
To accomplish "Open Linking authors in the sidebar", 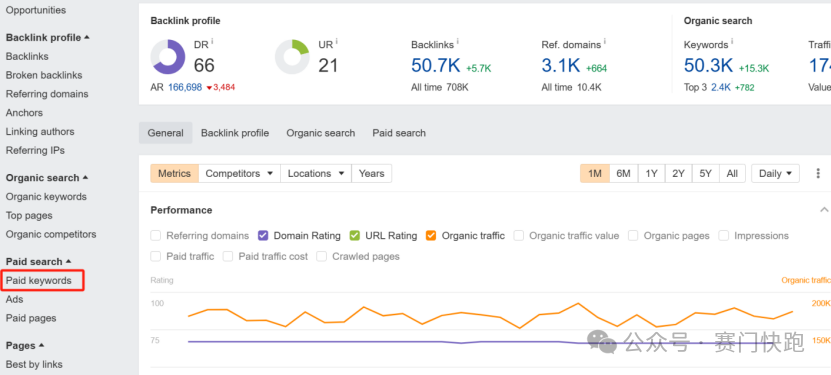I will coord(40,131).
